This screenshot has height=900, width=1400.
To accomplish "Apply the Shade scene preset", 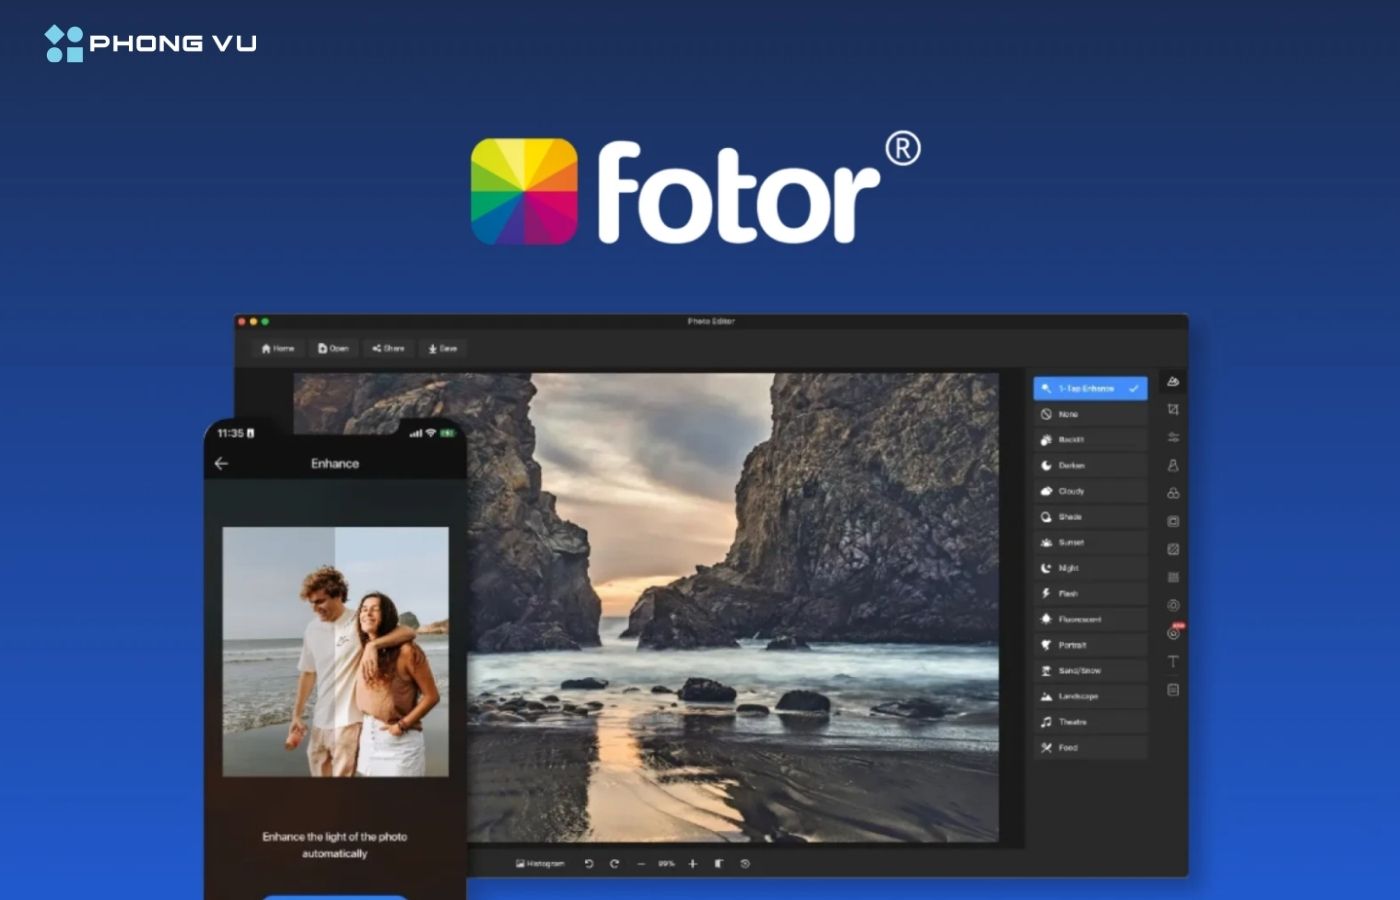I will (1090, 517).
